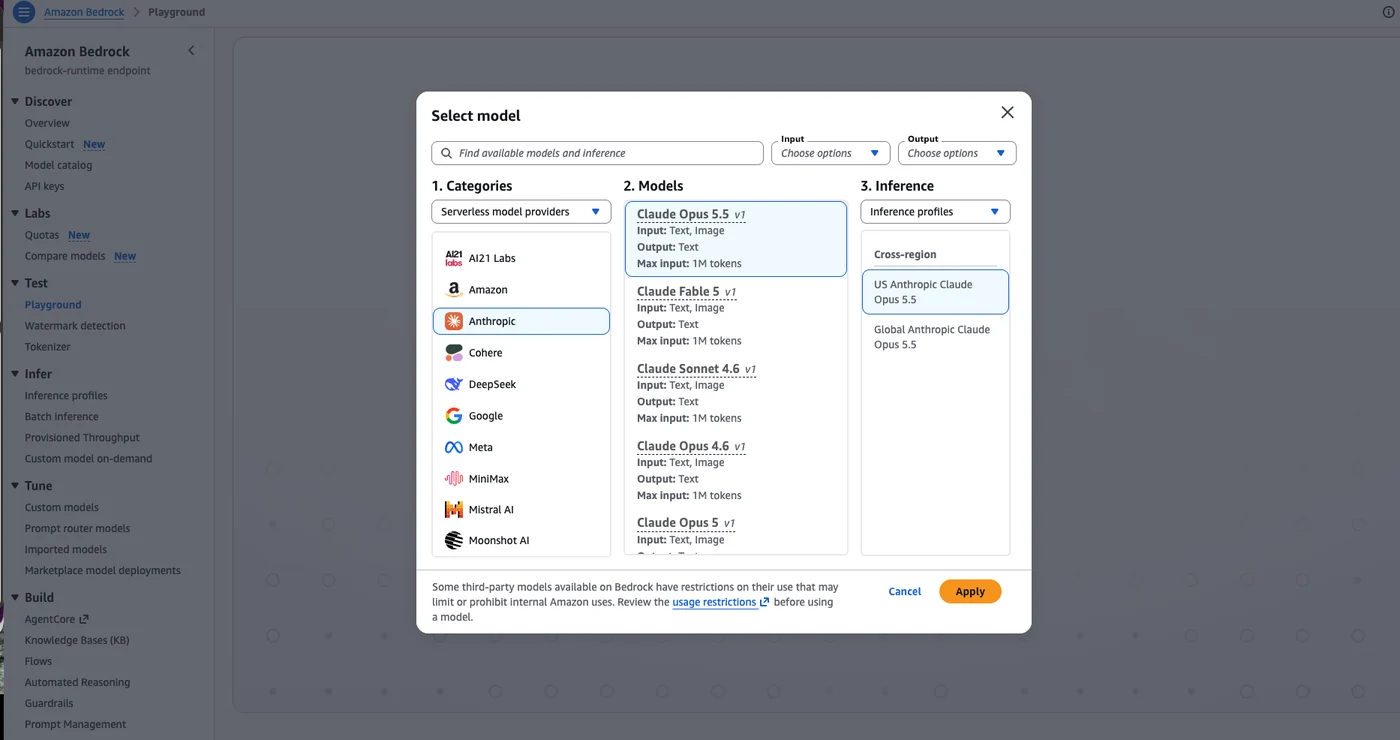Select the Cohere provider logo
This screenshot has height=740, width=1400.
pos(454,353)
